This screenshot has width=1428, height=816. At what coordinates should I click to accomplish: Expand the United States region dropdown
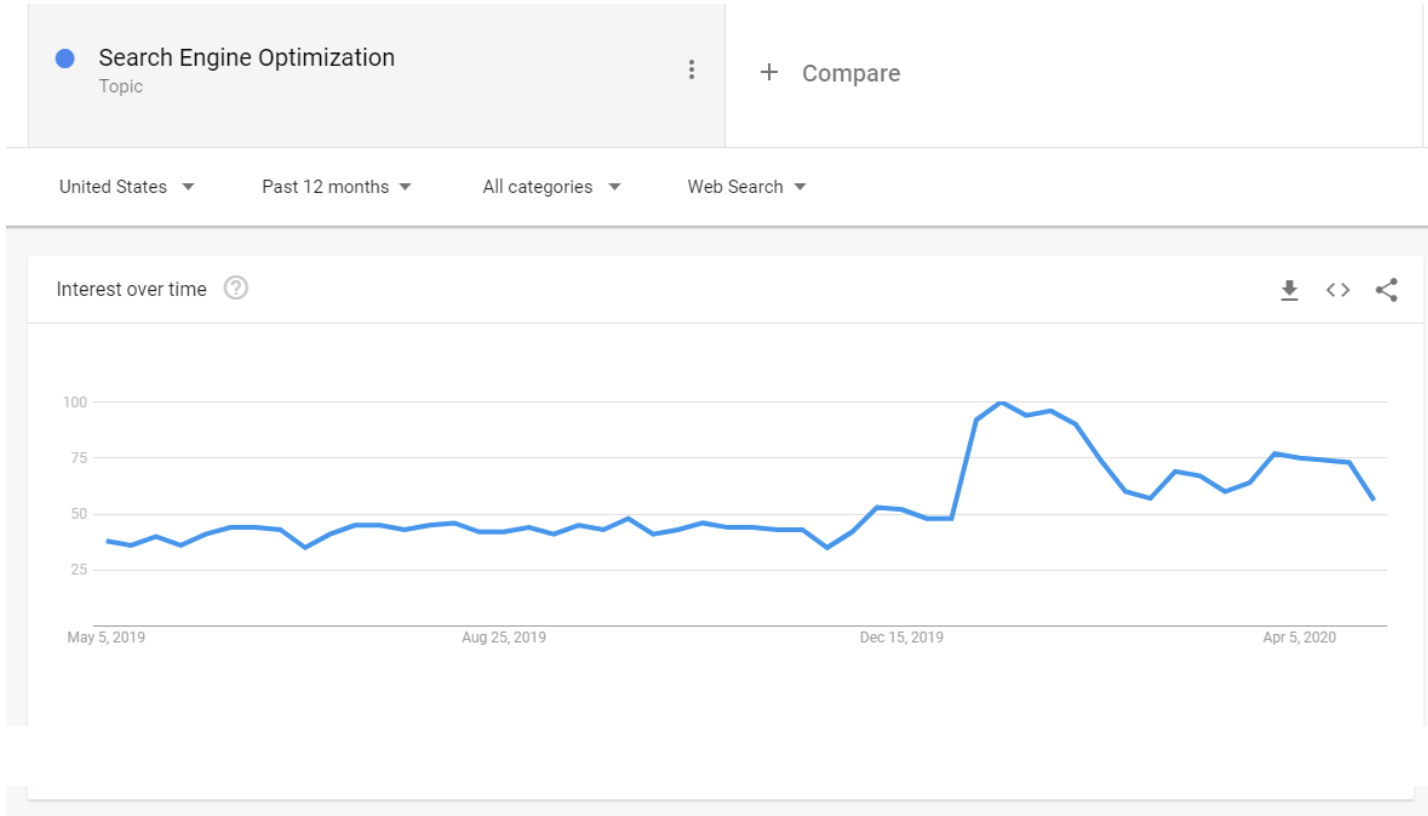click(x=127, y=187)
